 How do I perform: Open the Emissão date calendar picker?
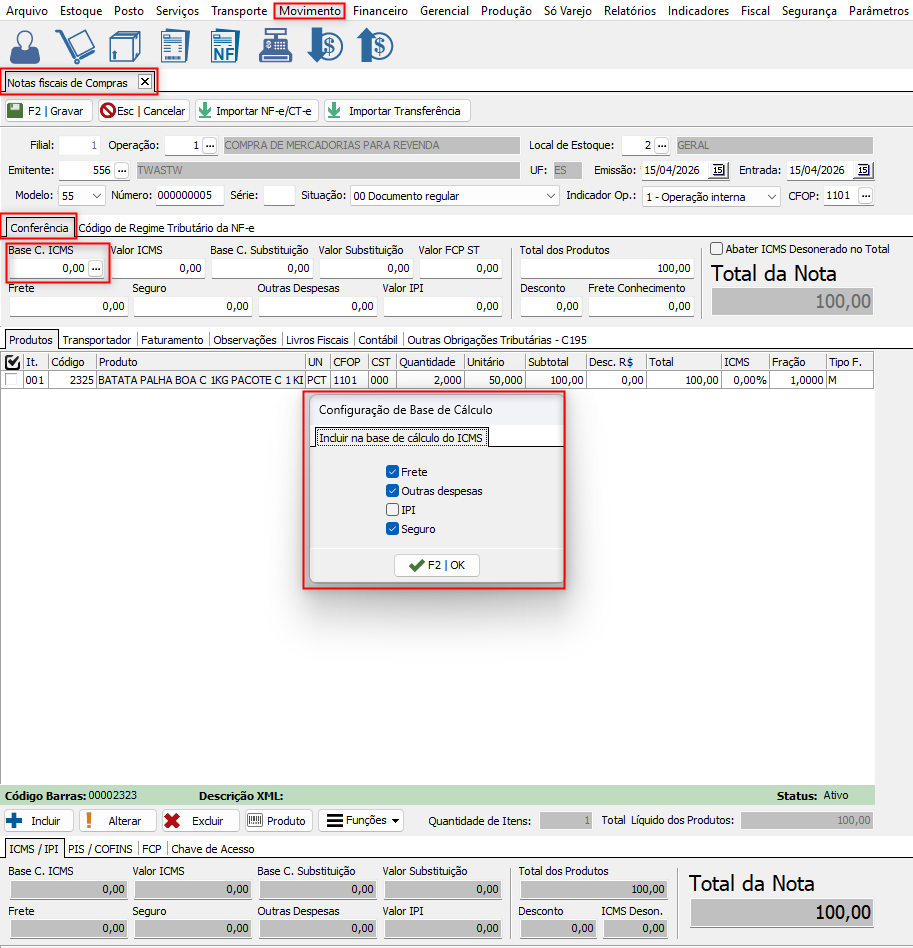click(718, 170)
